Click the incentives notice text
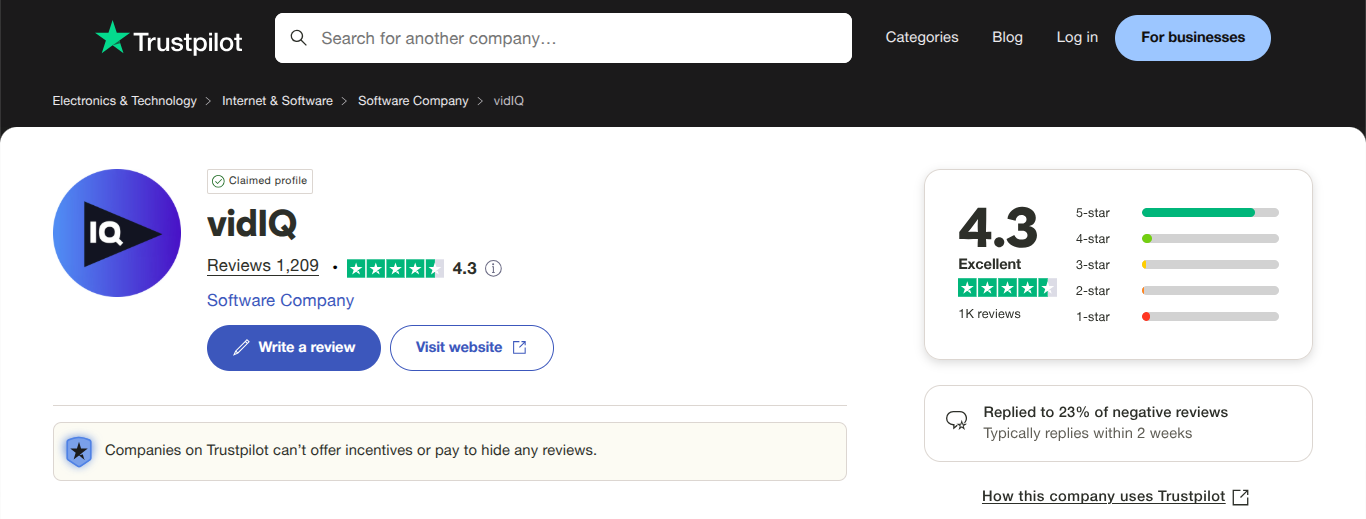The height and width of the screenshot is (519, 1366). pyautogui.click(x=351, y=450)
